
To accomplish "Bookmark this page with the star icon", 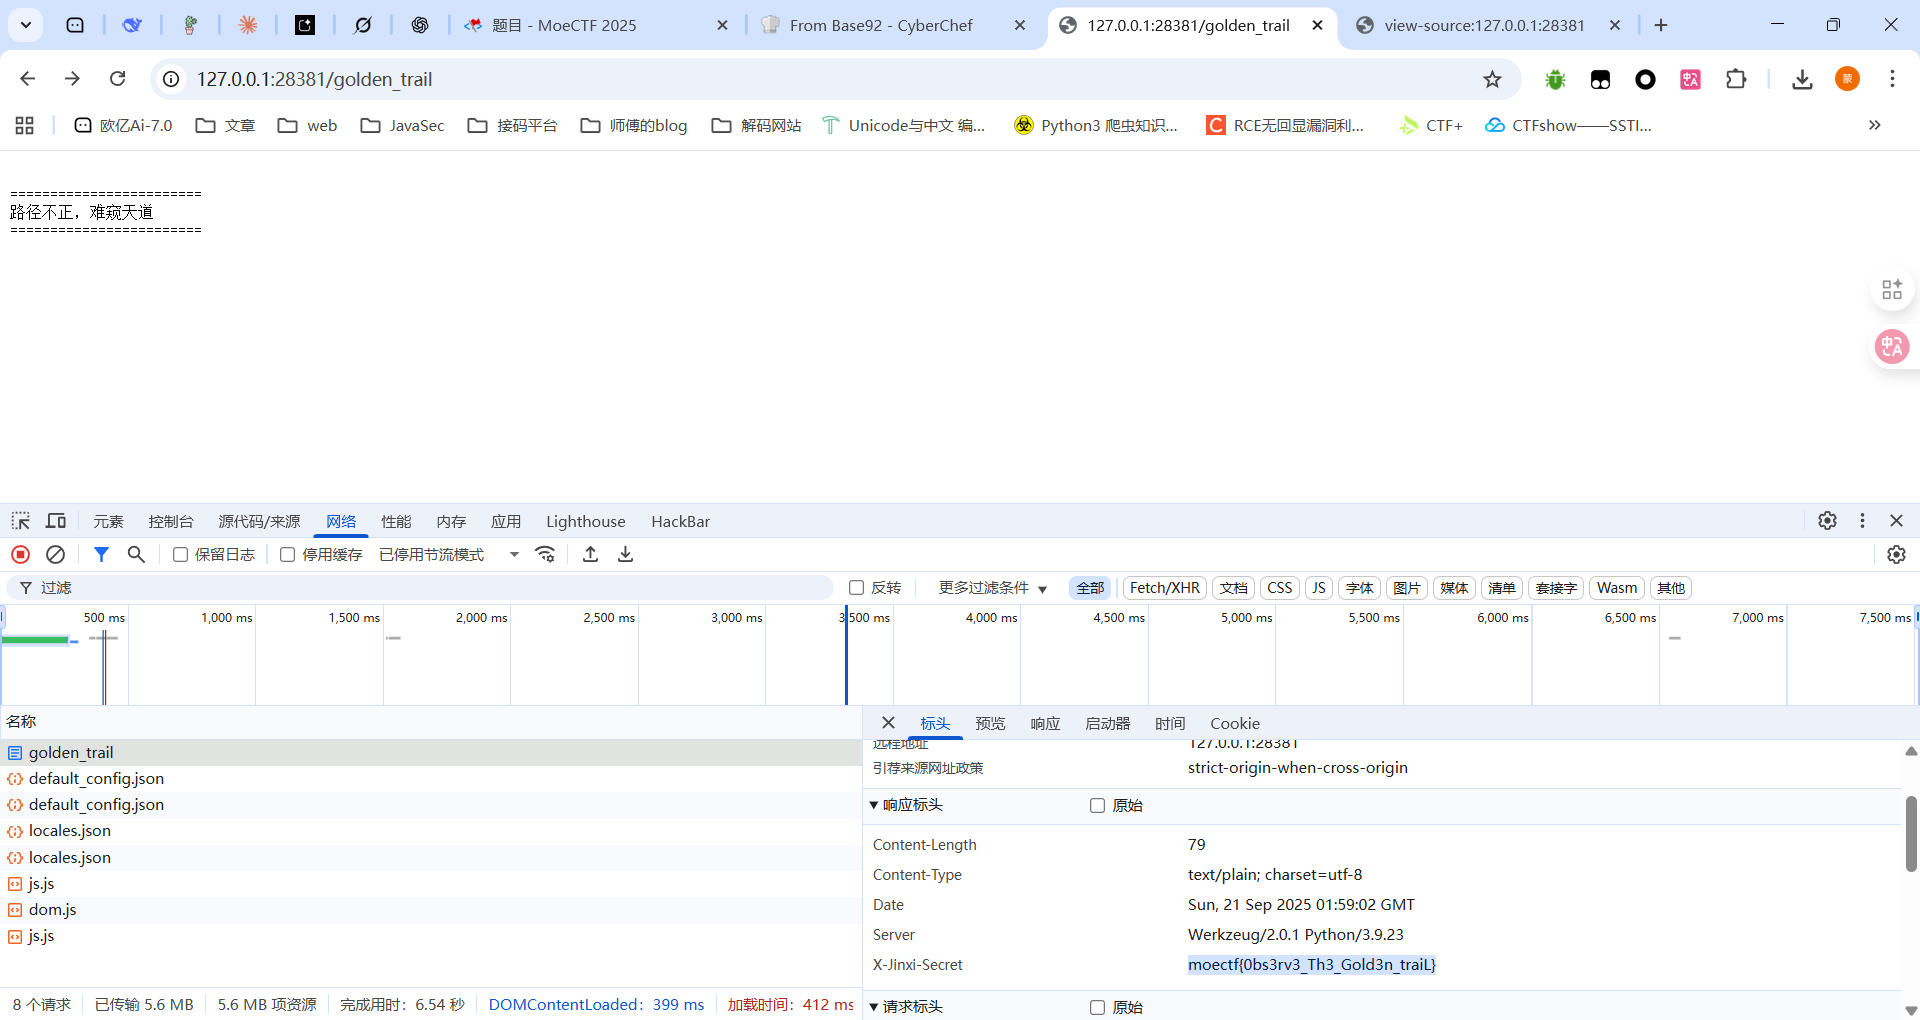I will point(1492,79).
